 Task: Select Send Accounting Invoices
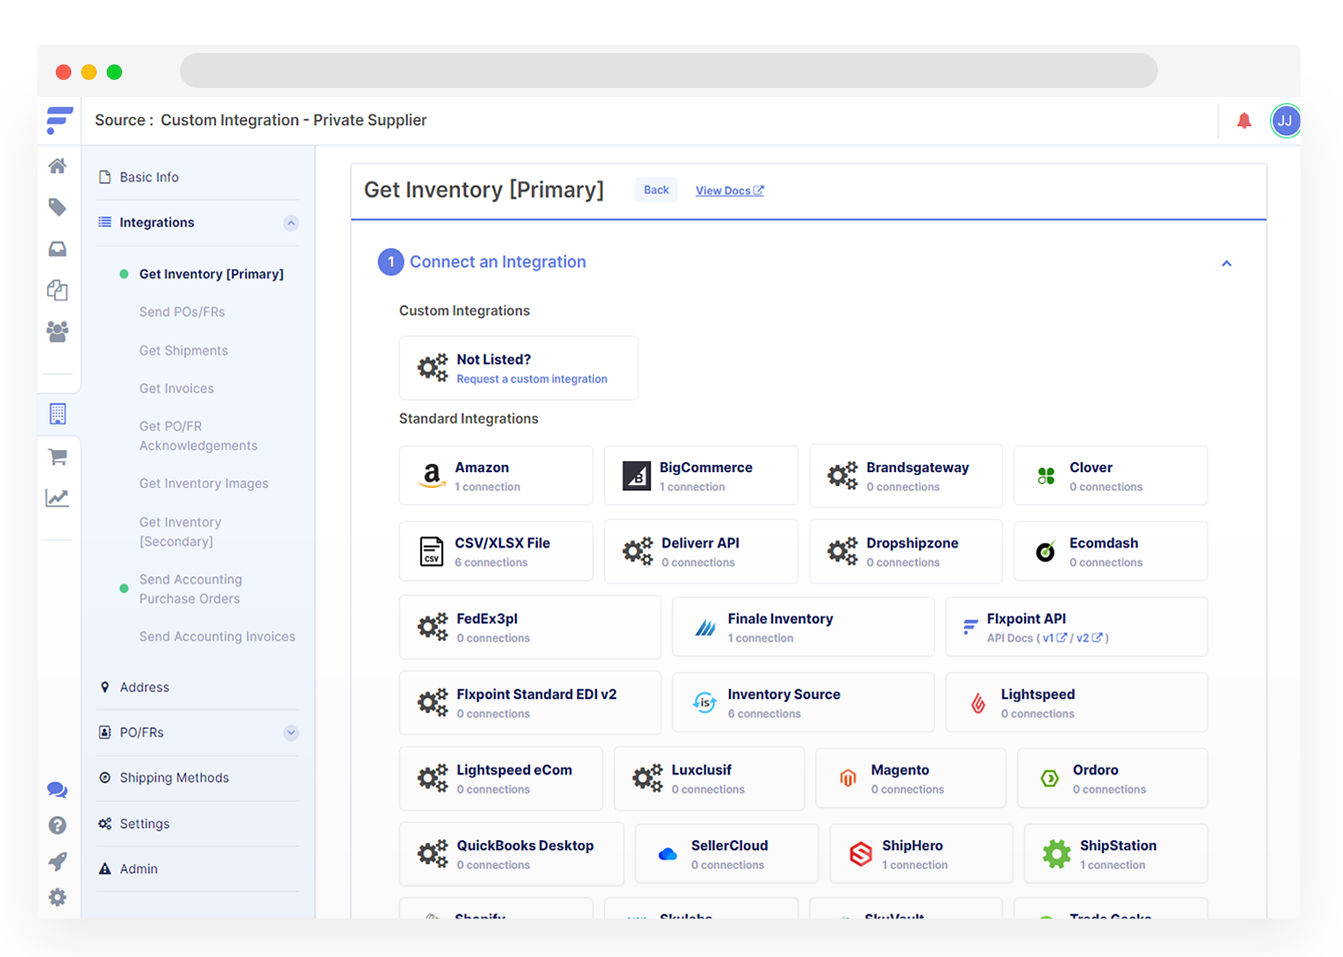click(217, 637)
